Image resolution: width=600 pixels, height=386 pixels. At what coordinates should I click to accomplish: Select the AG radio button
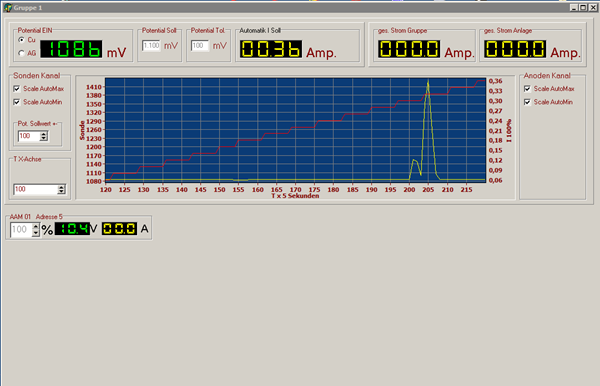coord(21,53)
